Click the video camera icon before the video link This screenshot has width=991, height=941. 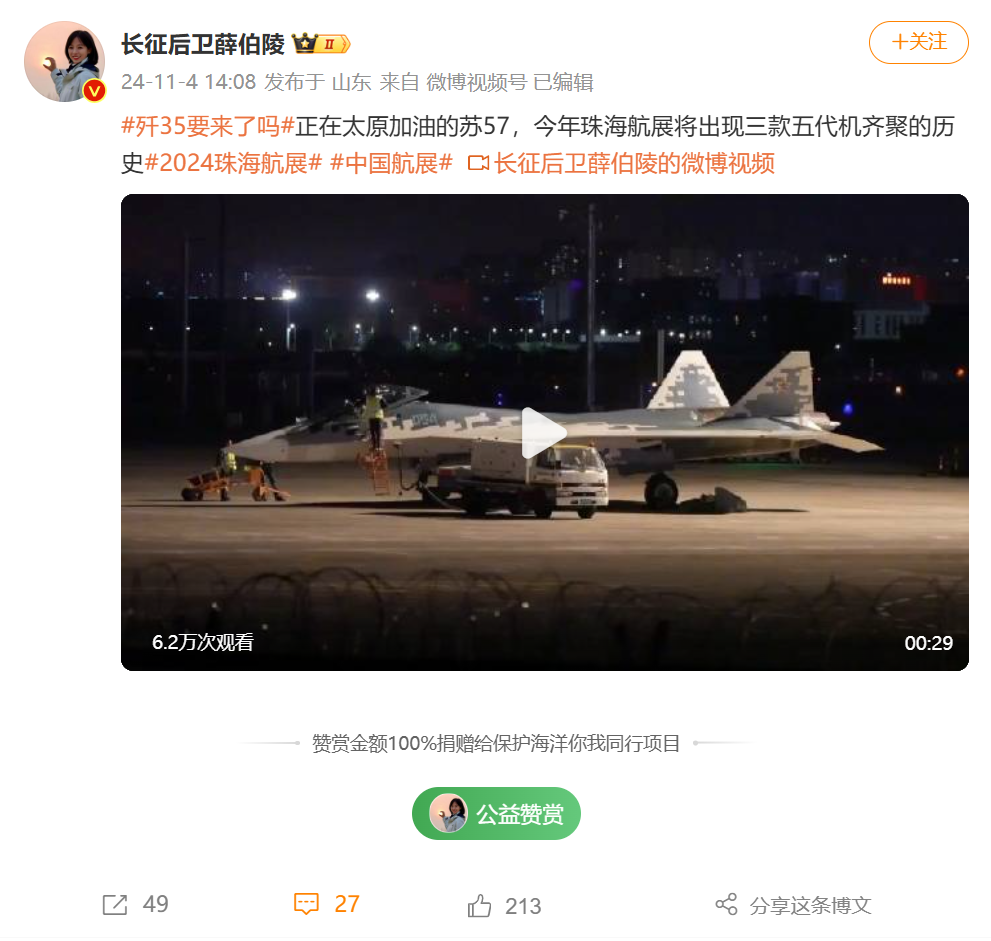tap(478, 163)
